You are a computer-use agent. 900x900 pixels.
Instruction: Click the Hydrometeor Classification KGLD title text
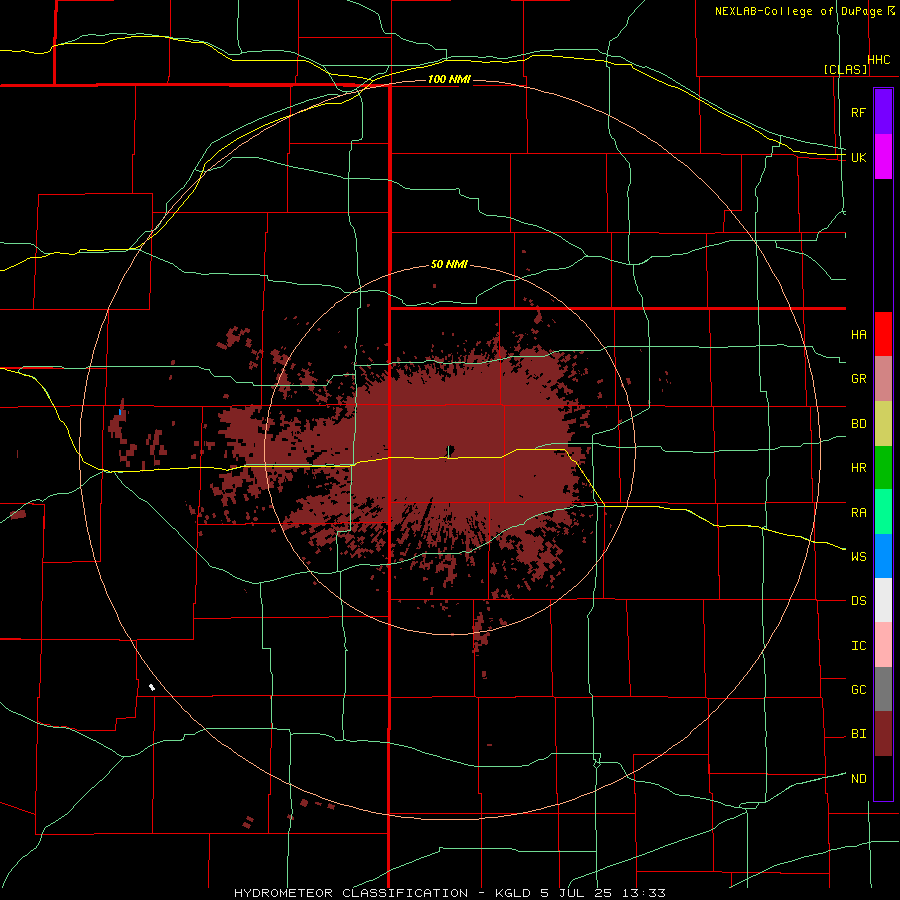point(449,893)
